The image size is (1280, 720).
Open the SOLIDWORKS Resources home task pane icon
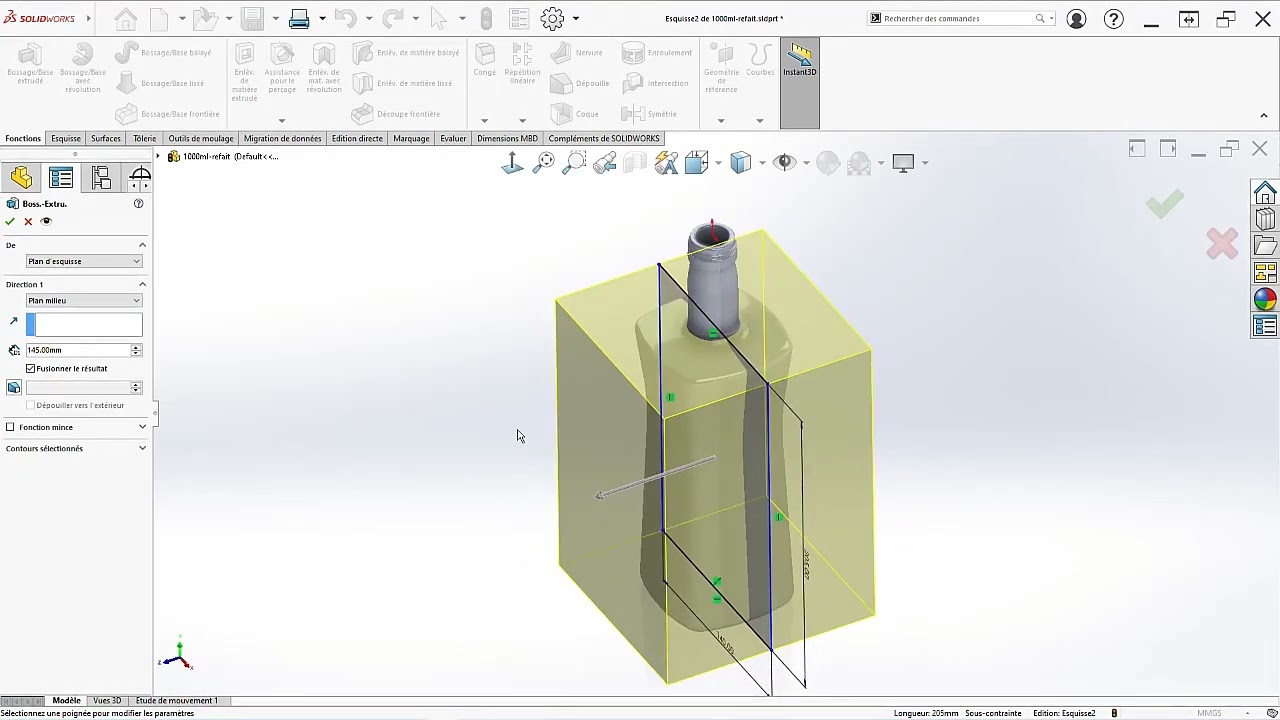(1265, 193)
